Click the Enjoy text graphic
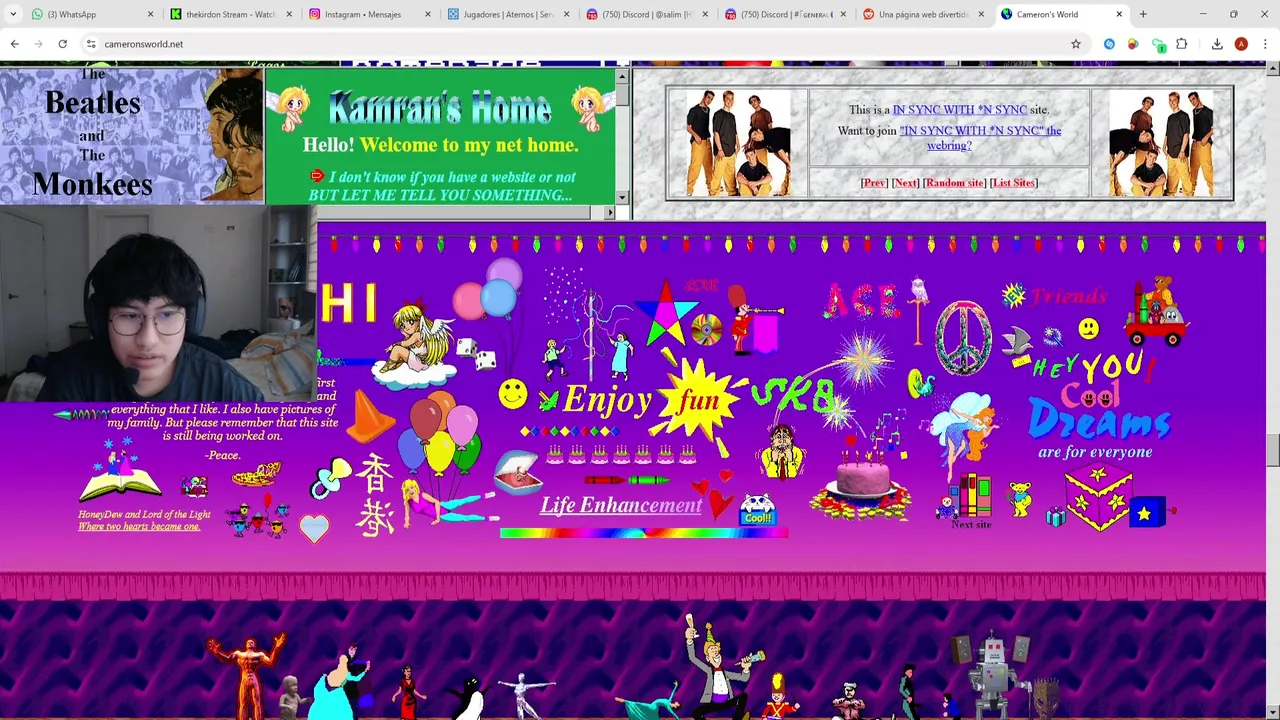Viewport: 1280px width, 720px height. 607,399
